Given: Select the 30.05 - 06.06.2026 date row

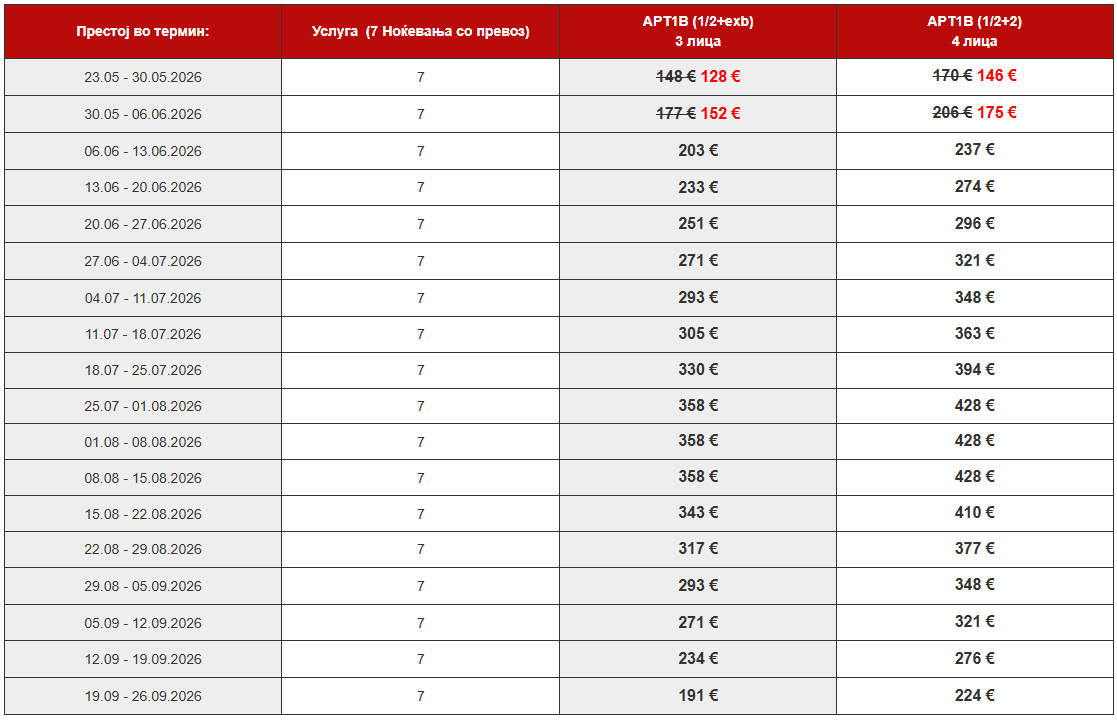Looking at the screenshot, I should 143,114.
